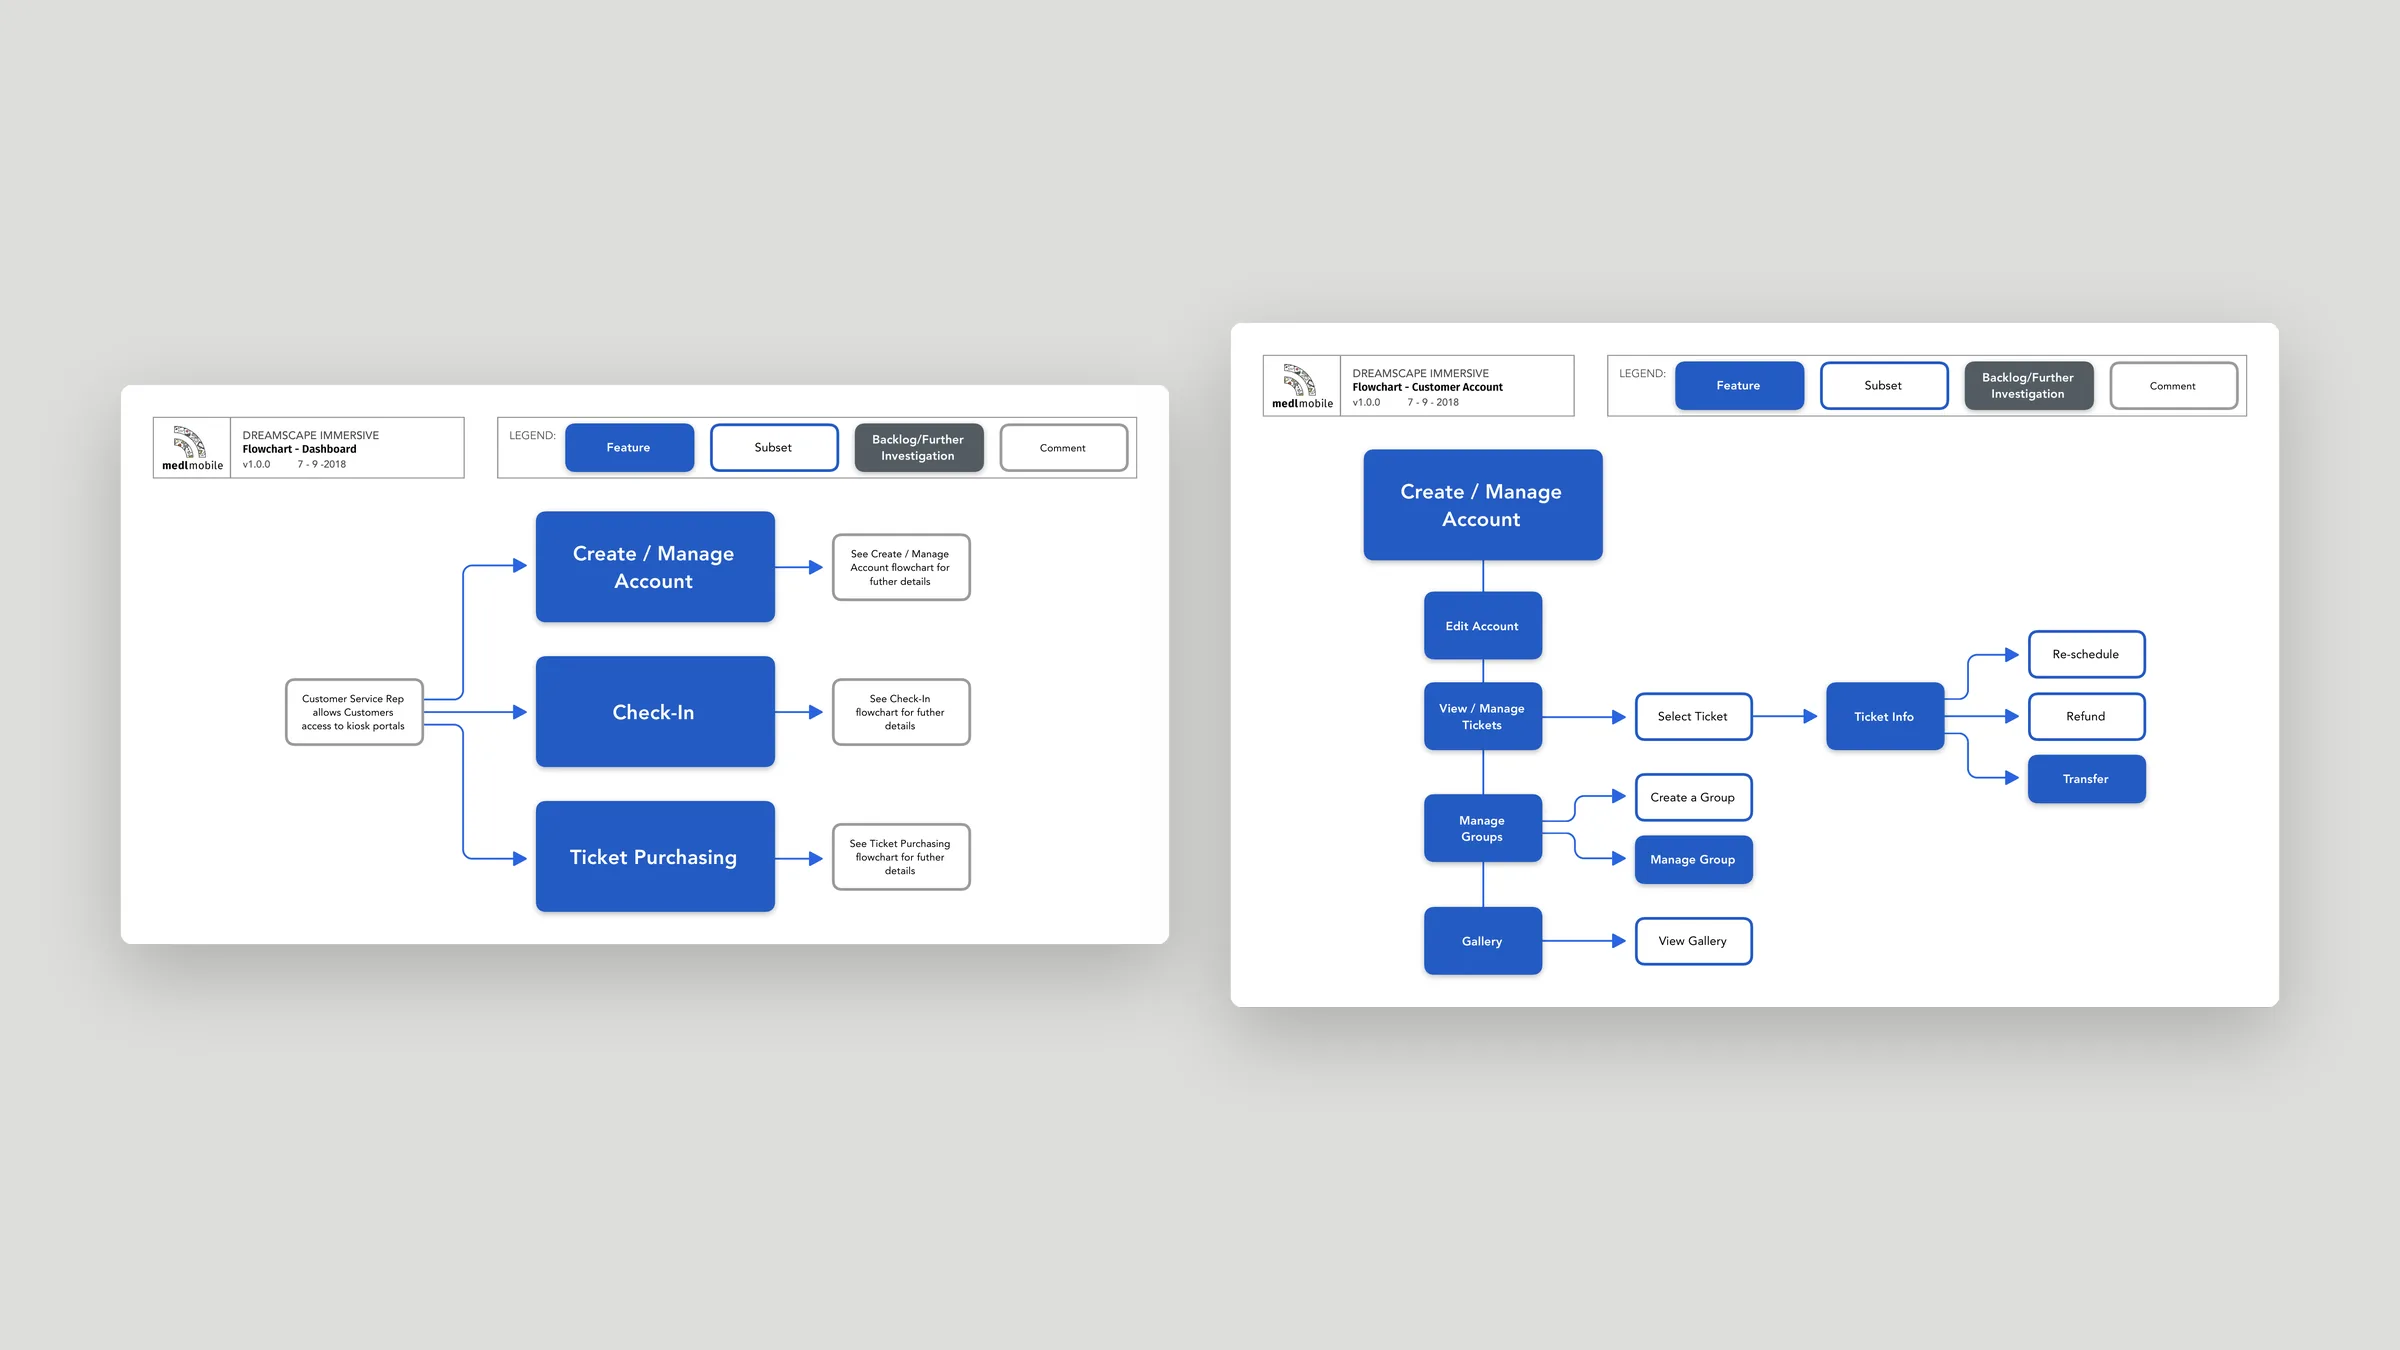
Task: Select the Customer Service Rep comment box
Action: pos(354,712)
